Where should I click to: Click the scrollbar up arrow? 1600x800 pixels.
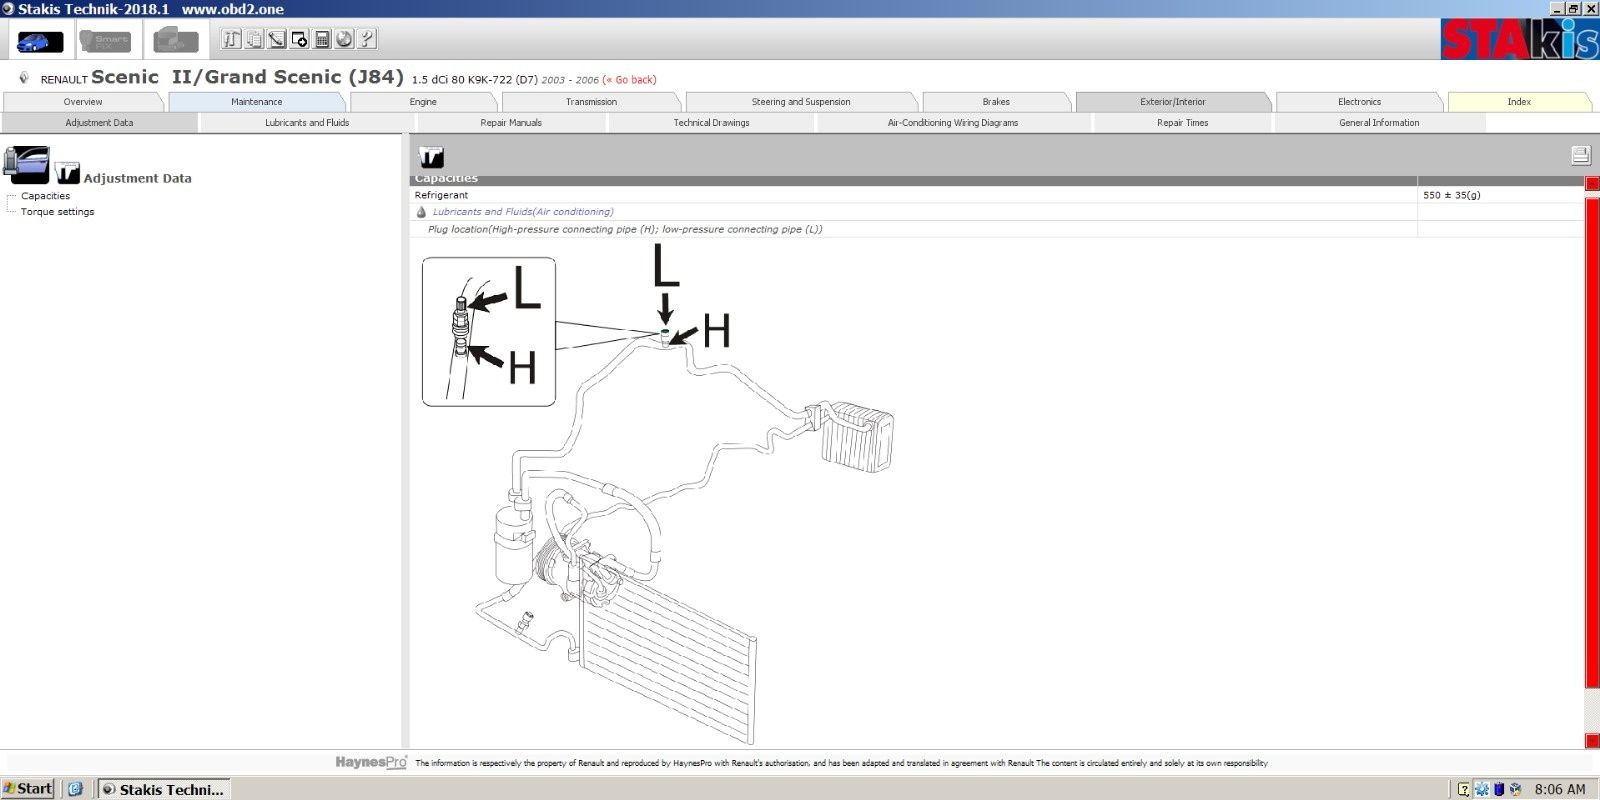(x=1592, y=184)
